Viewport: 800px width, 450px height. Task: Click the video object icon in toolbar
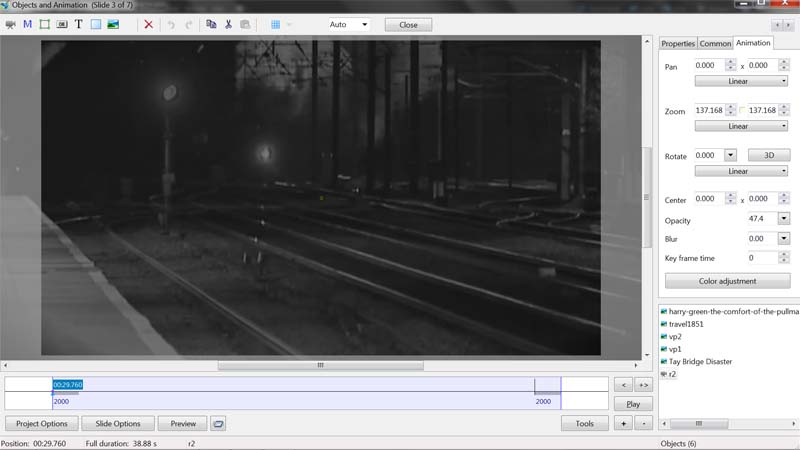(11, 24)
